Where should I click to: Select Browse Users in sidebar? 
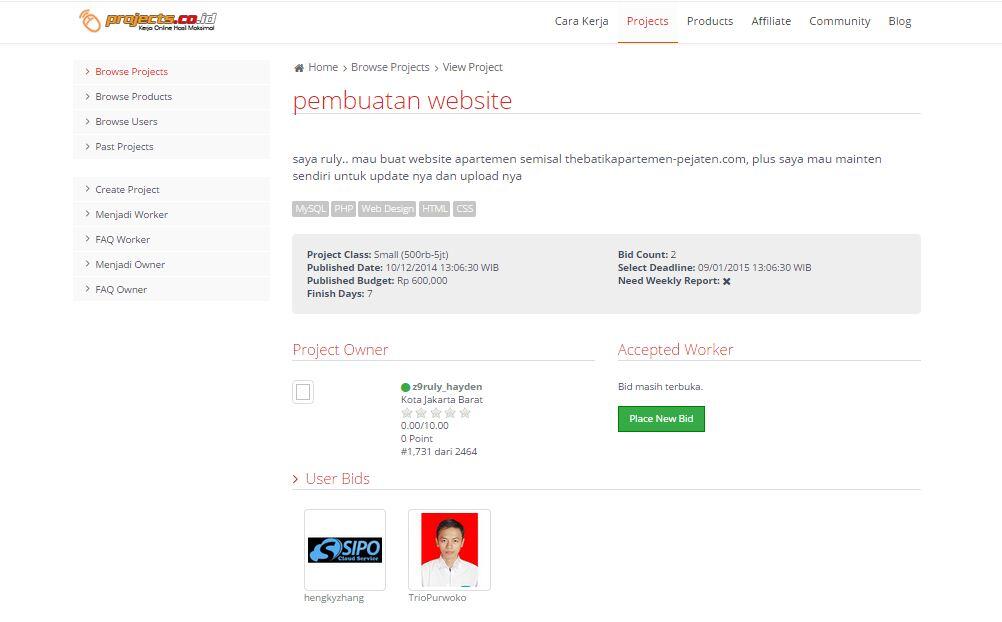click(171, 121)
